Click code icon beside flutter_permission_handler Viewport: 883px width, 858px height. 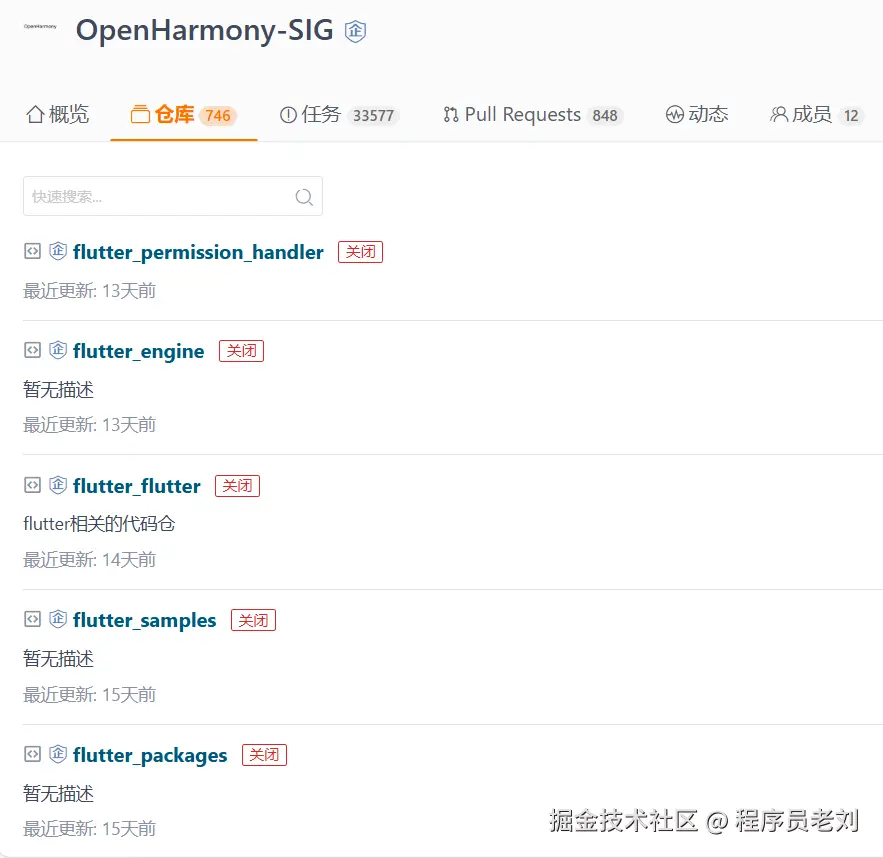tap(32, 251)
